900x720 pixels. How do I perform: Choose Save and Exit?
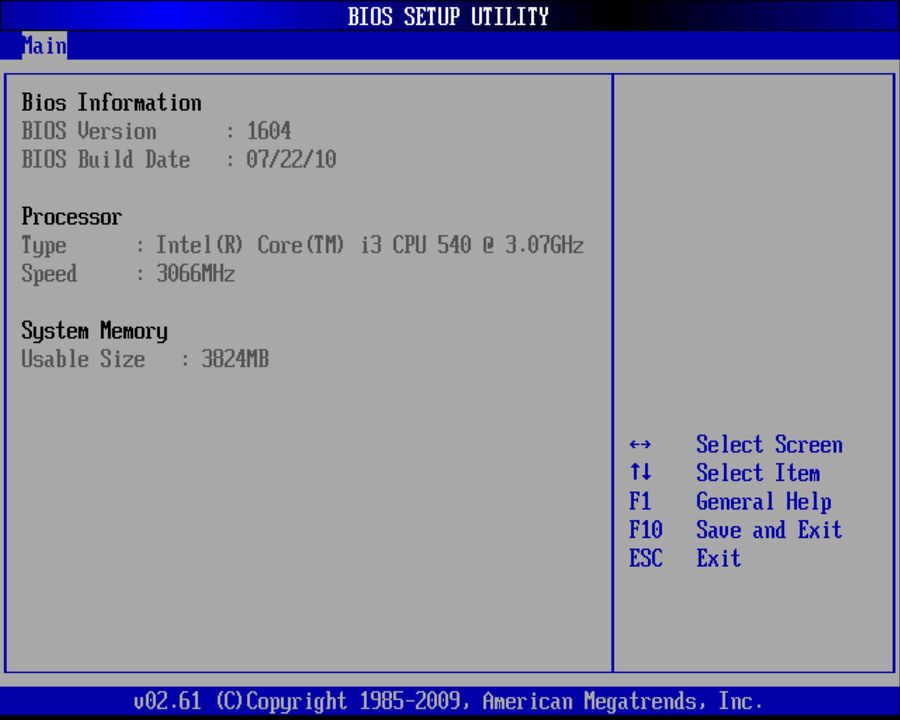[769, 530]
